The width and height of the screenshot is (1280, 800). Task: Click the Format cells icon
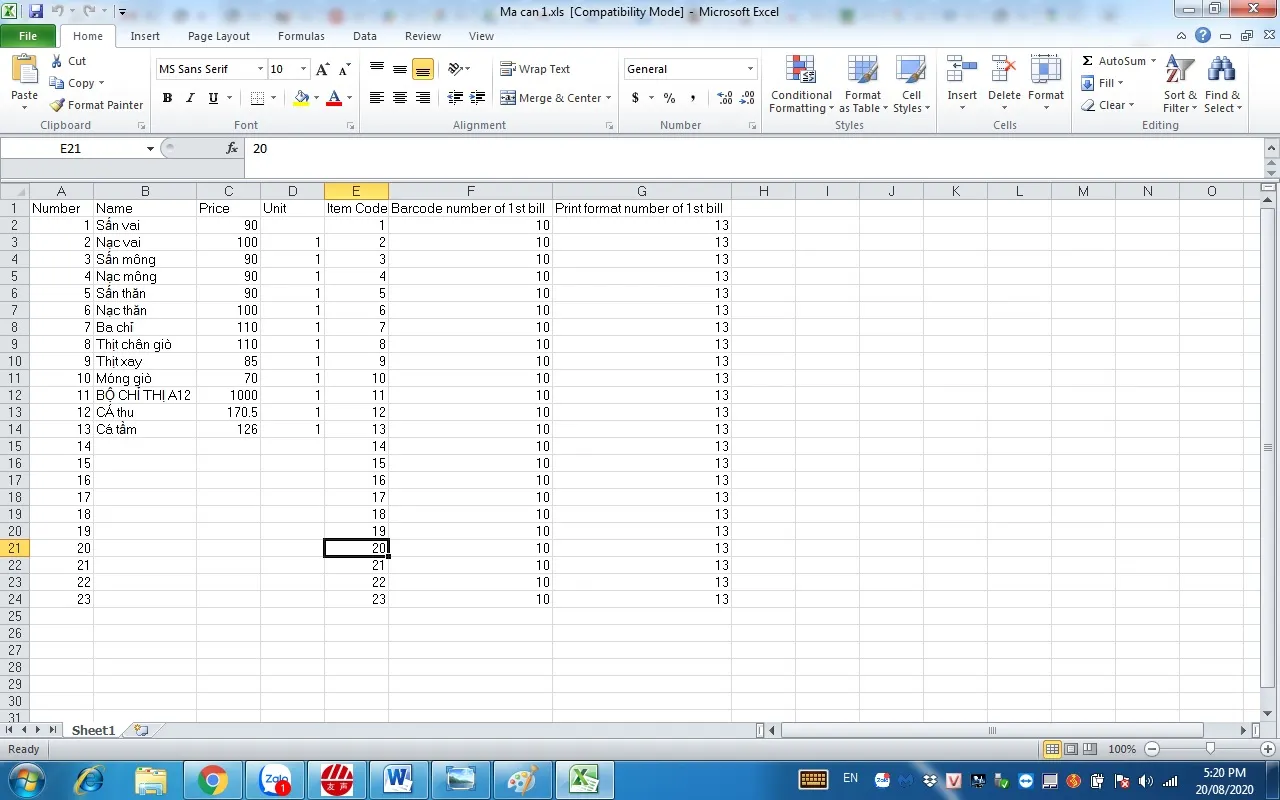click(1046, 70)
